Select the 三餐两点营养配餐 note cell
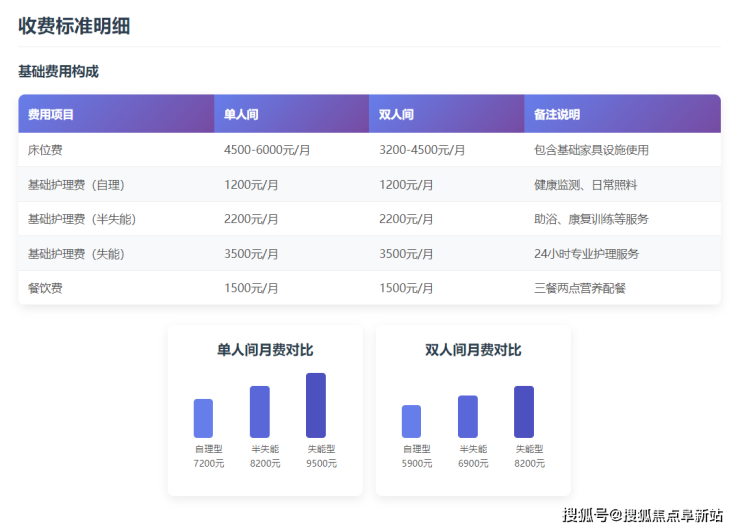Screen dimensions: 740x531 (580, 288)
